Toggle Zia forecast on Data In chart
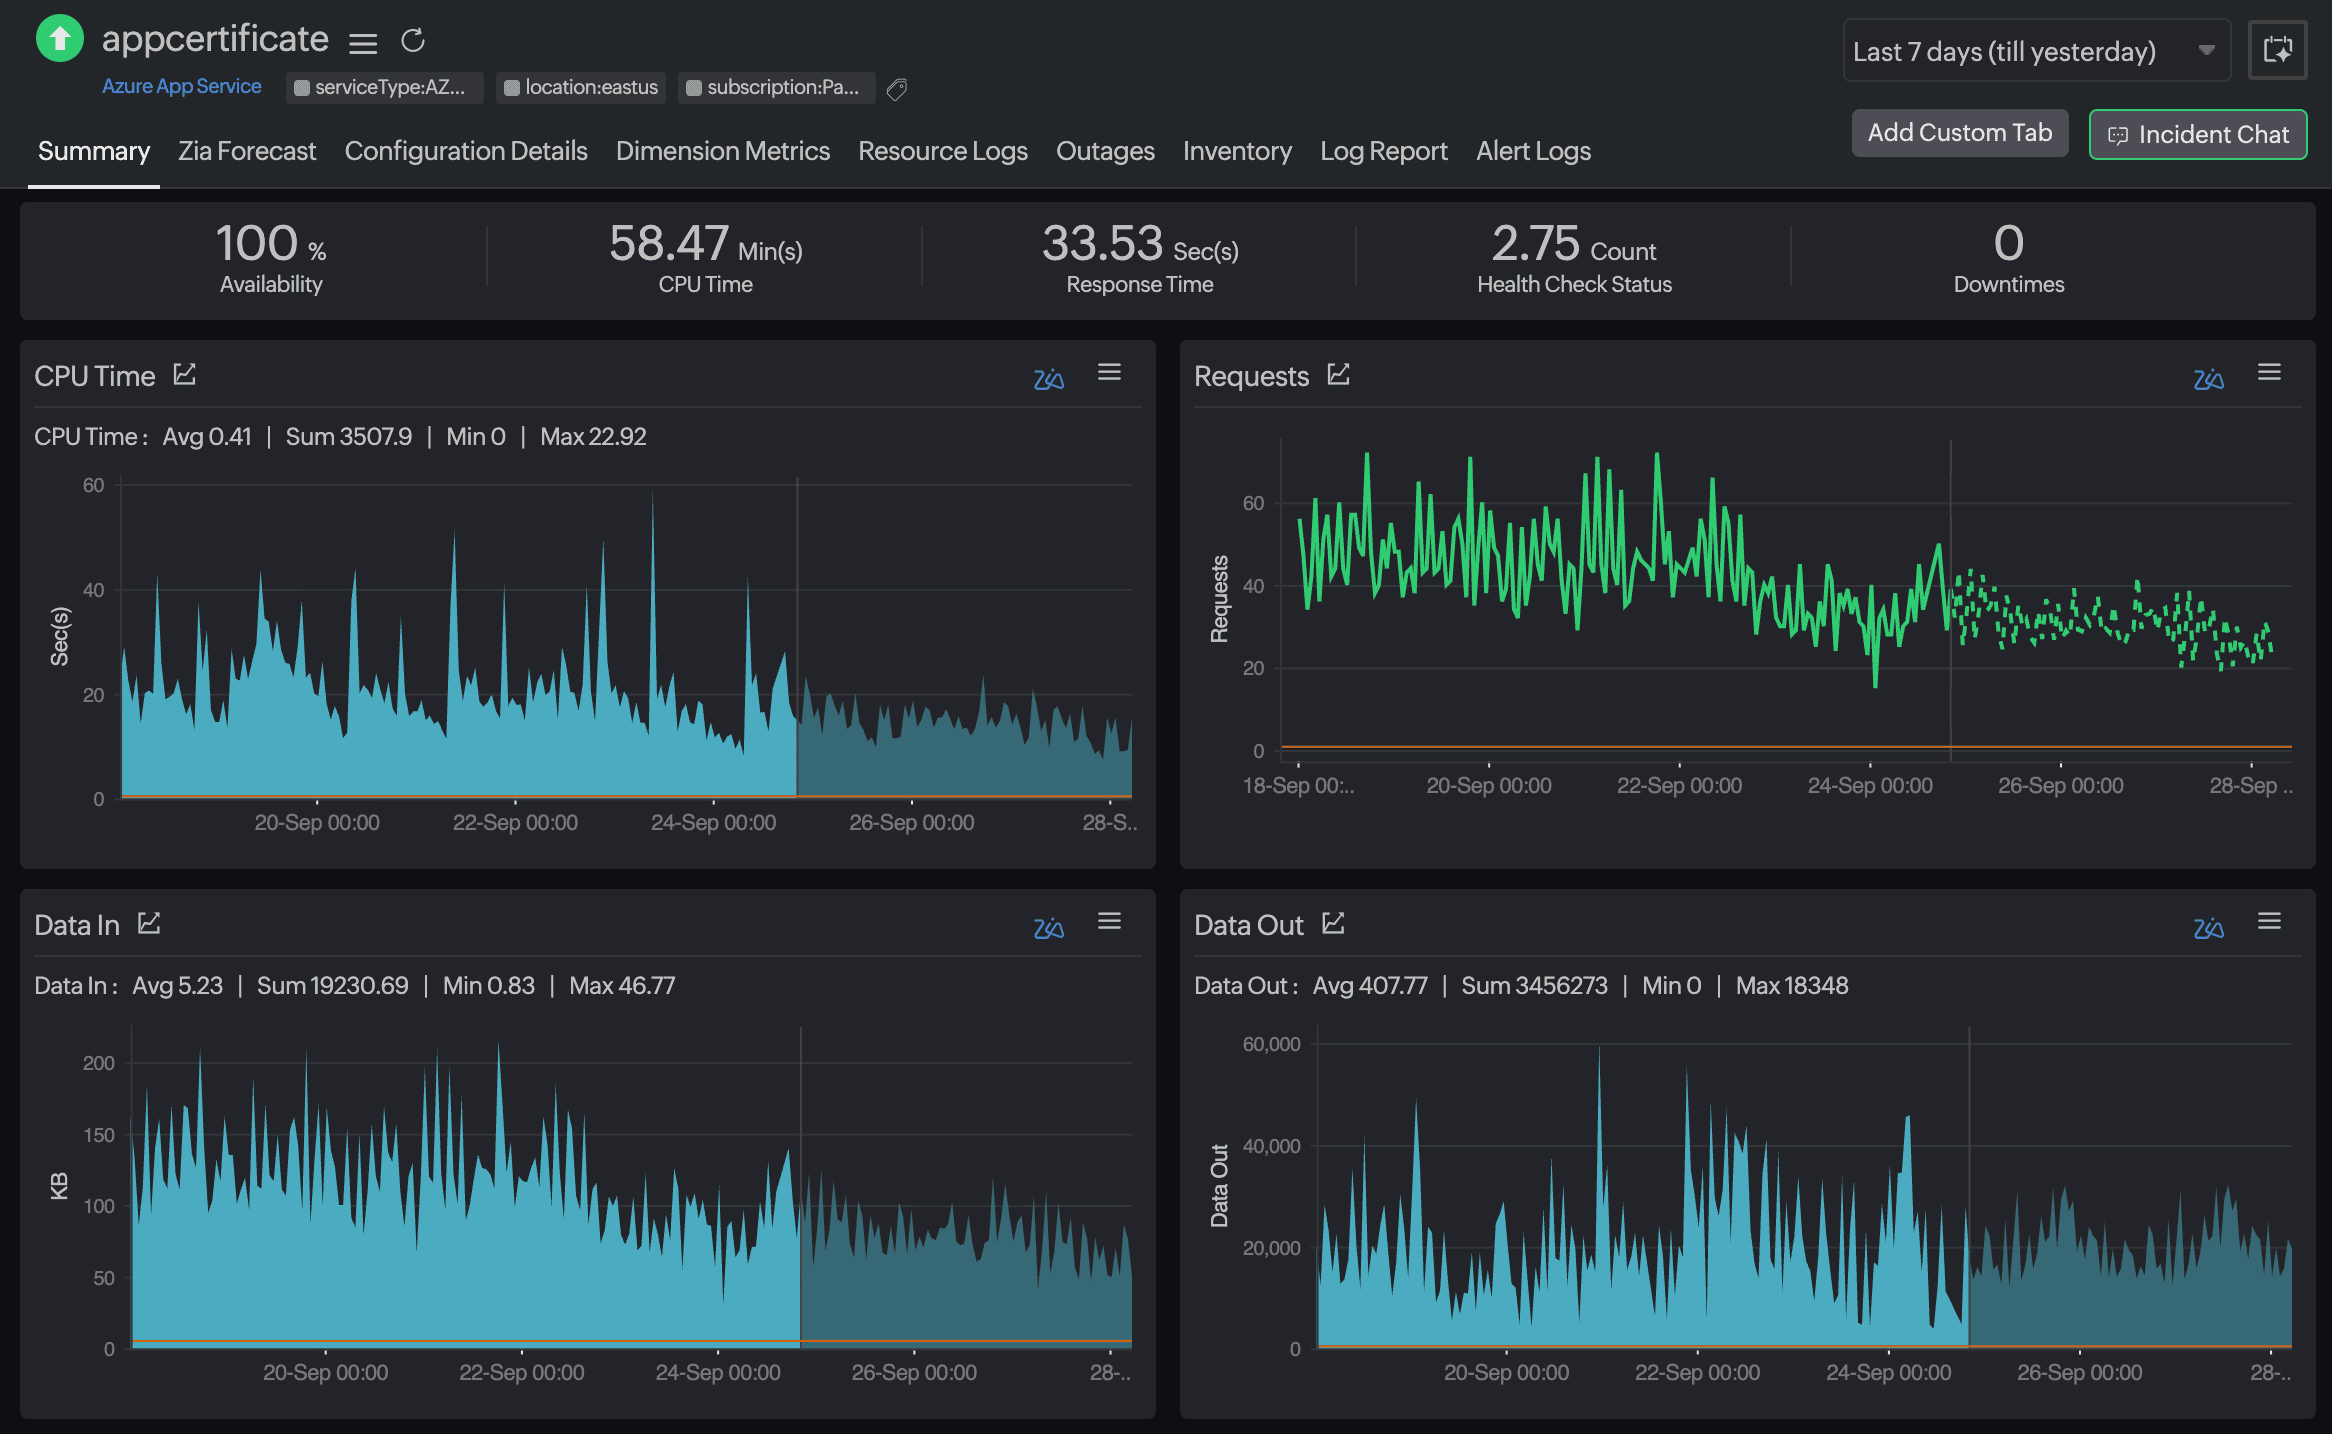 point(1049,928)
